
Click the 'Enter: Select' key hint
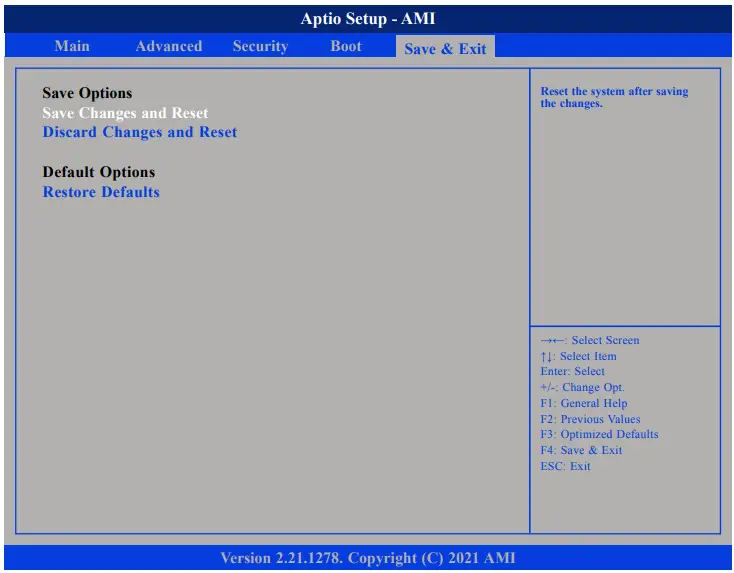[x=573, y=372]
